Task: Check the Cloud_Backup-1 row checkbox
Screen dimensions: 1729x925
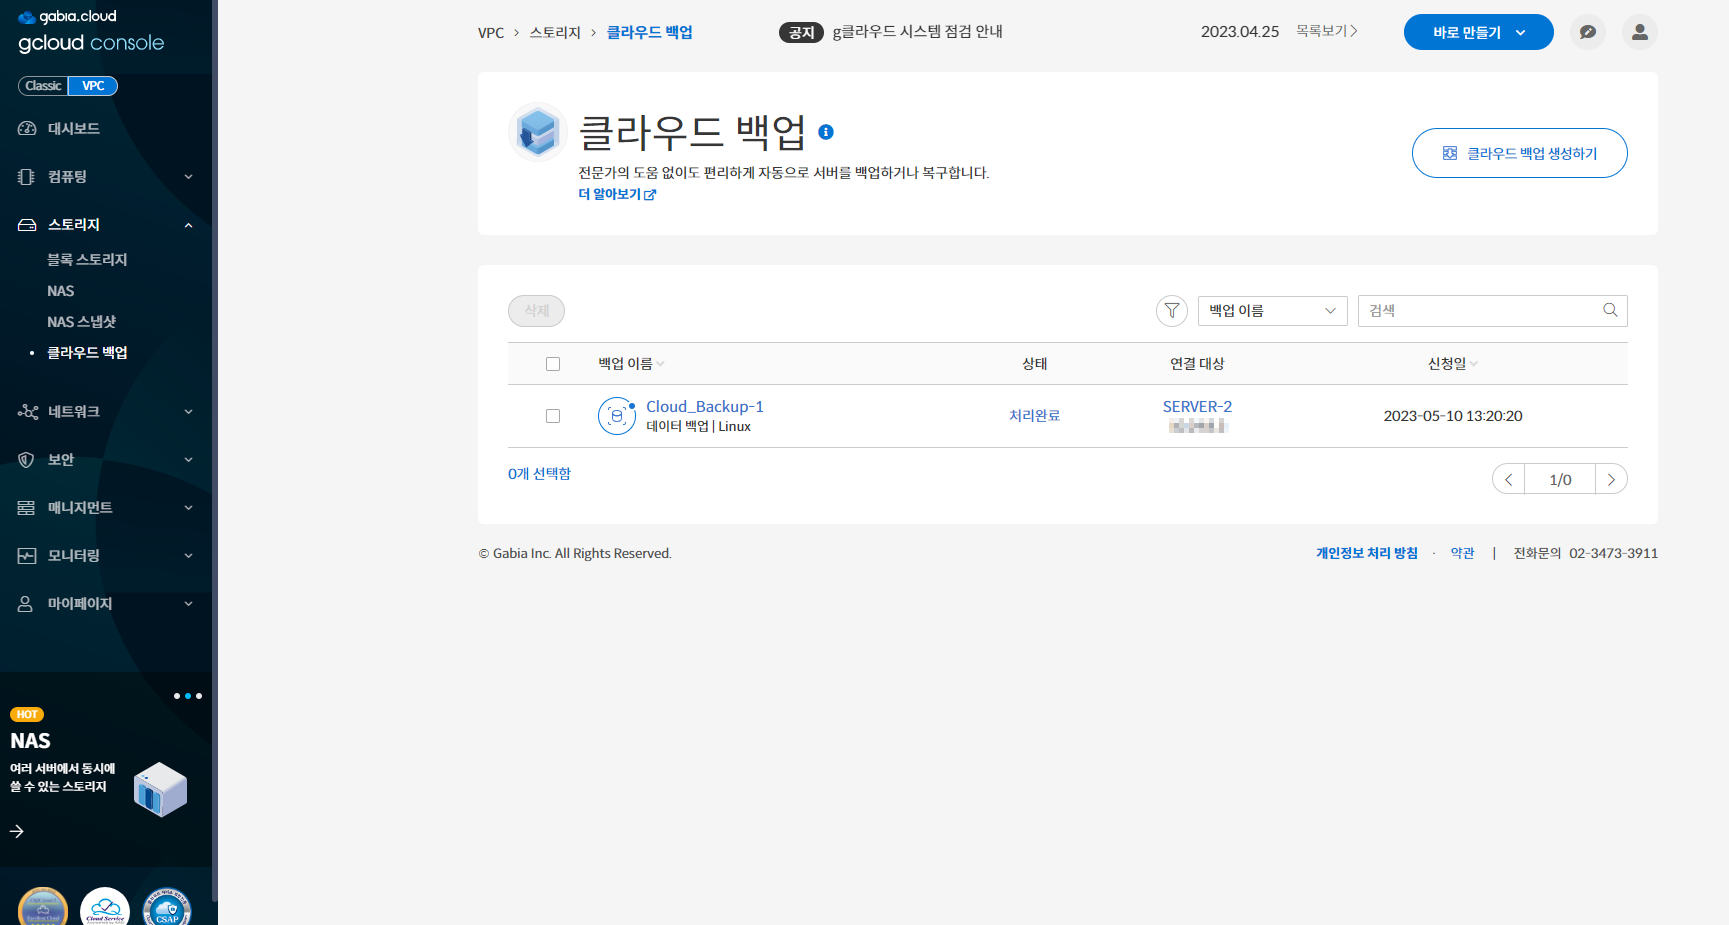Action: coord(553,416)
